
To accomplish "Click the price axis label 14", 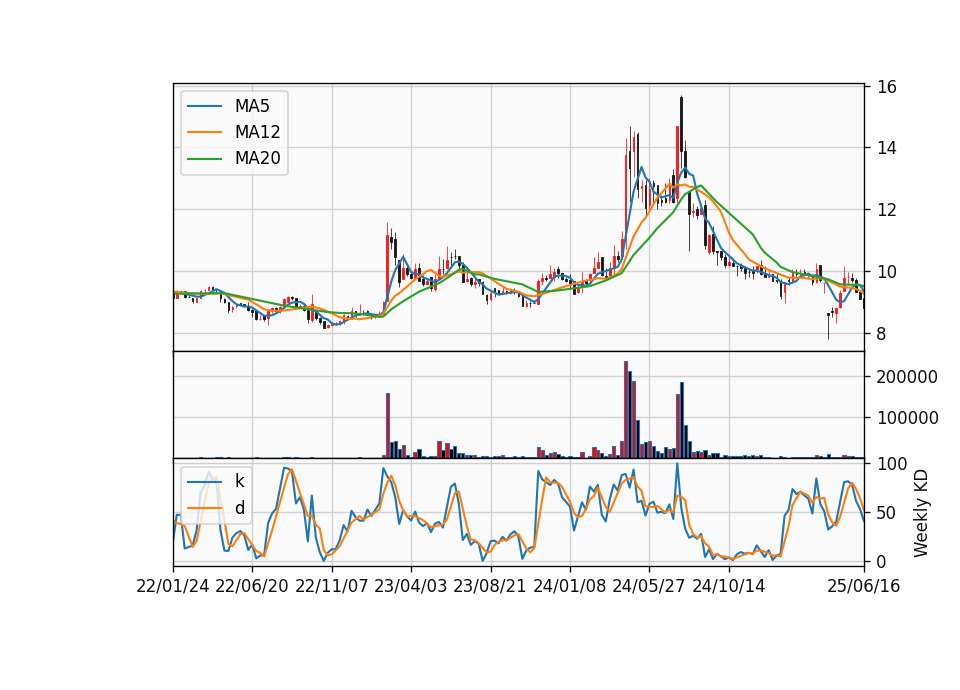I will tap(887, 148).
